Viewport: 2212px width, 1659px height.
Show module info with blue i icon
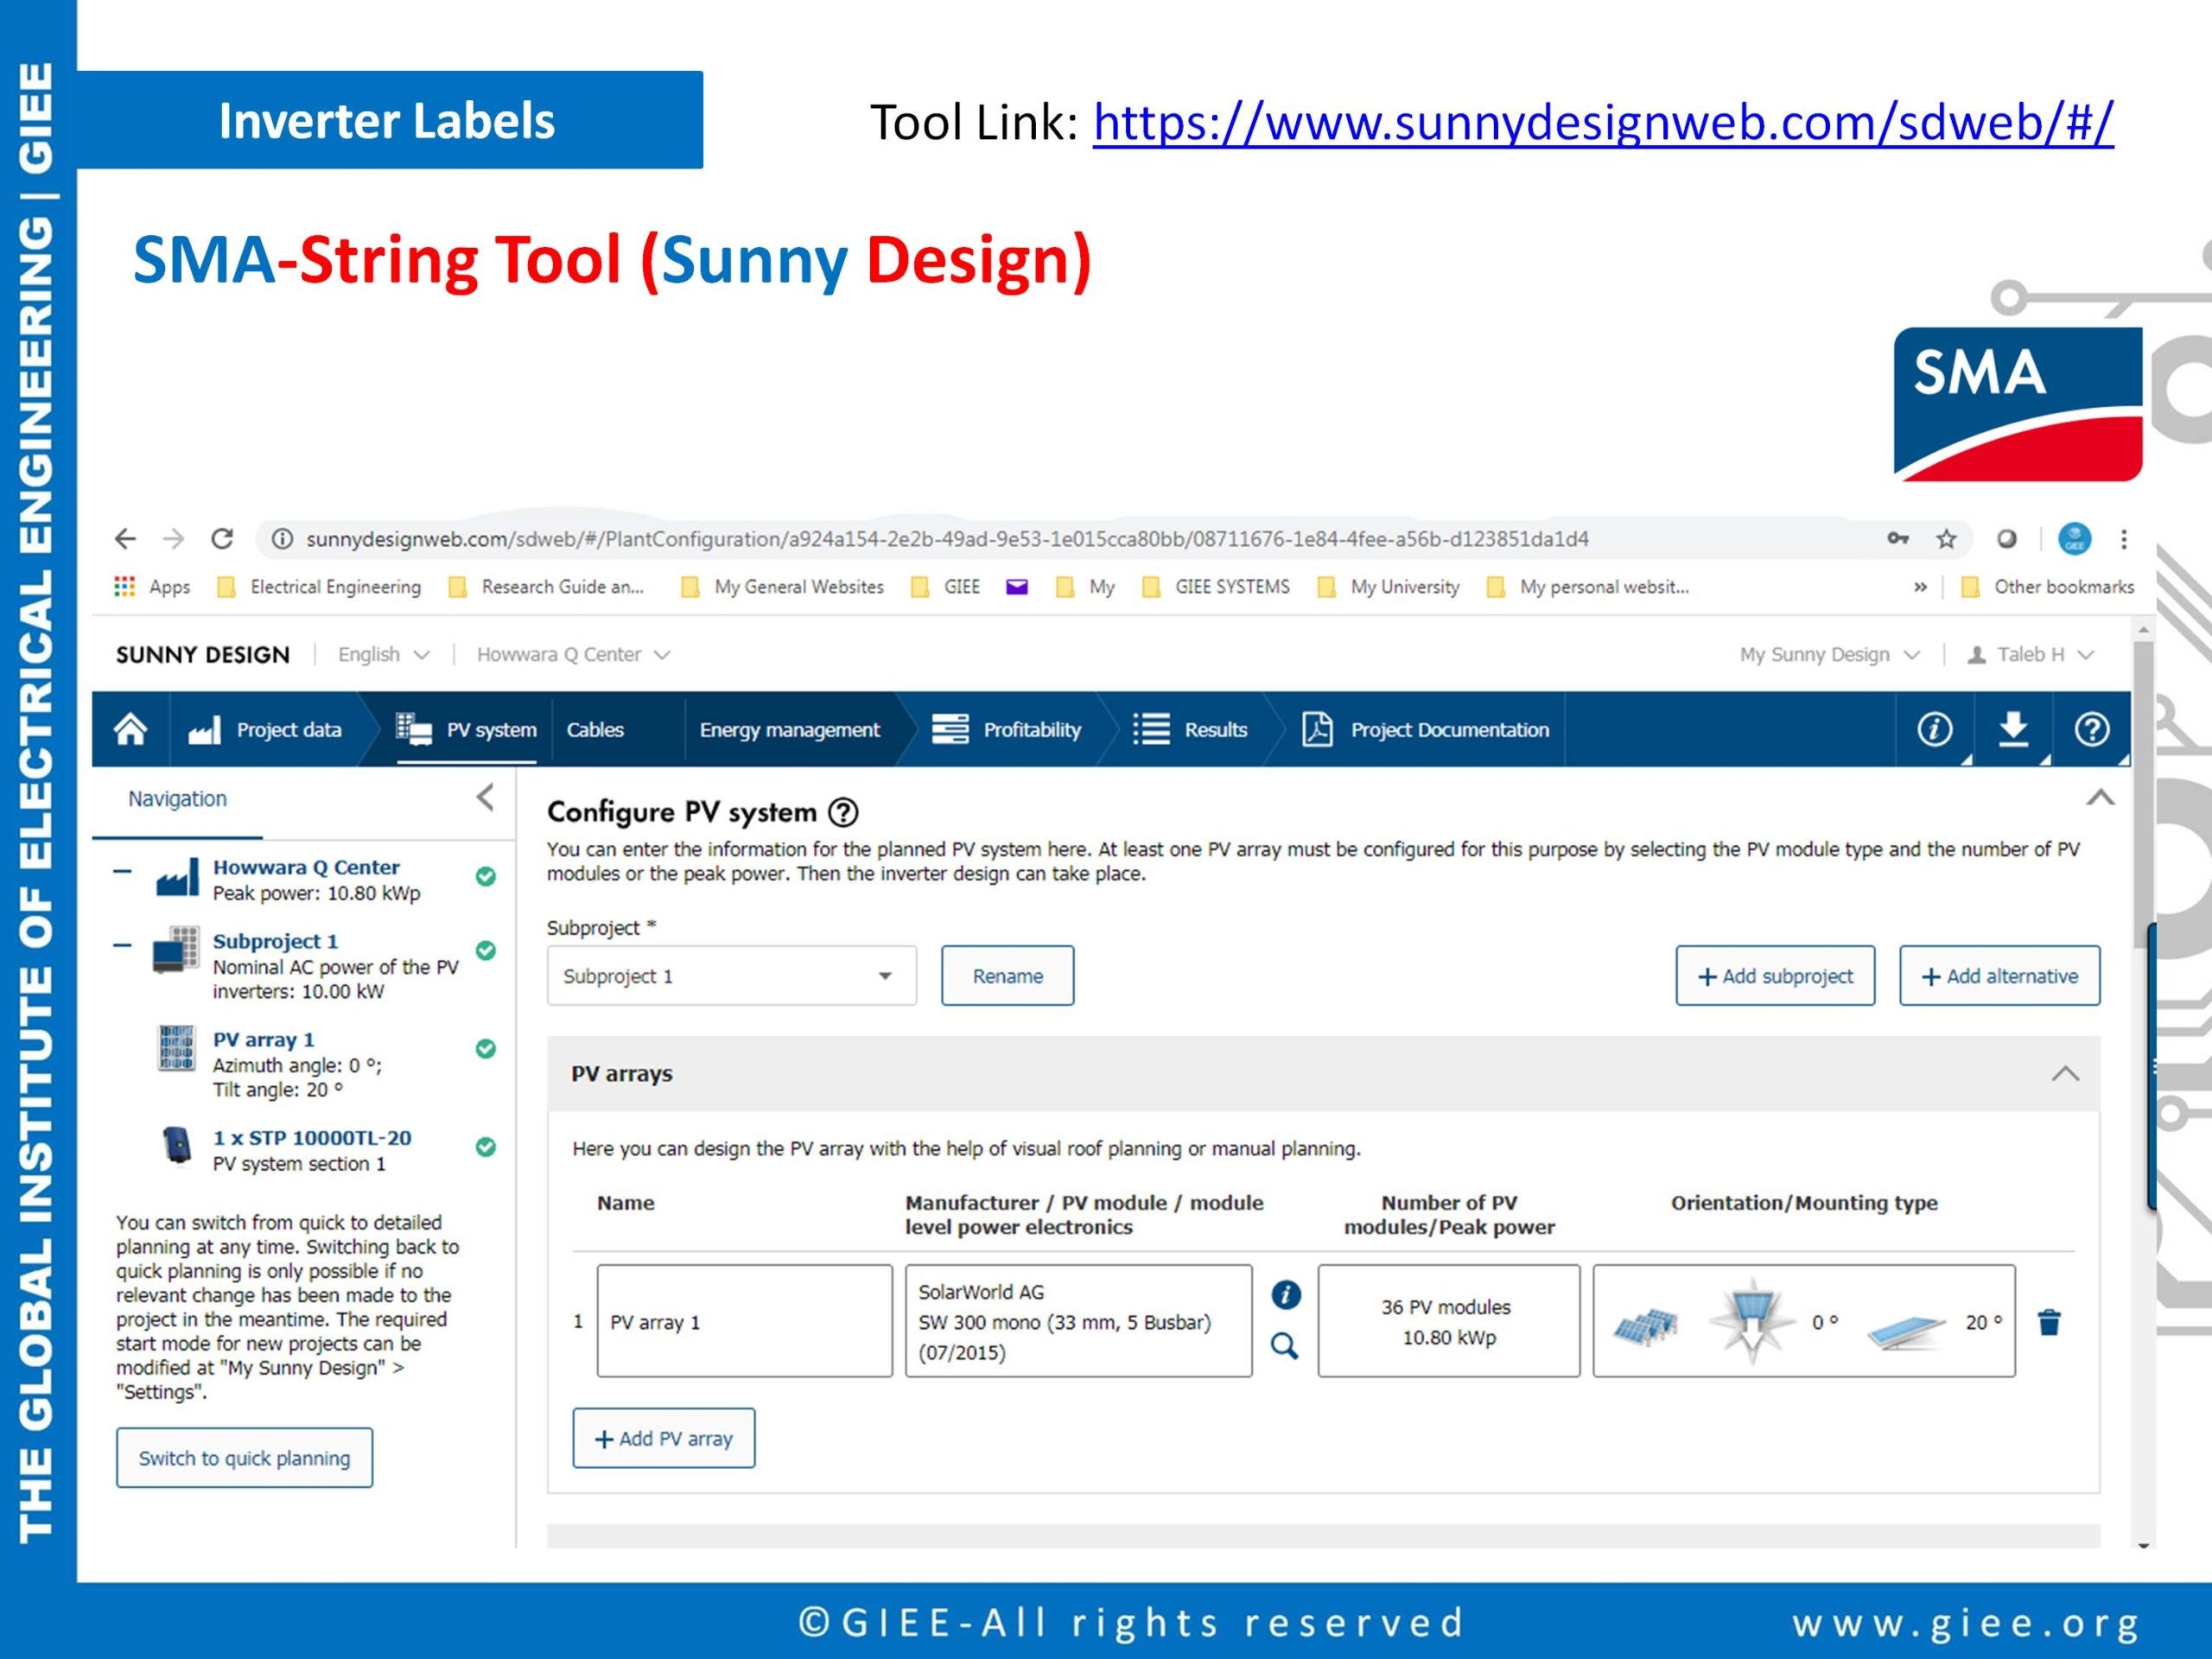coord(1285,1295)
